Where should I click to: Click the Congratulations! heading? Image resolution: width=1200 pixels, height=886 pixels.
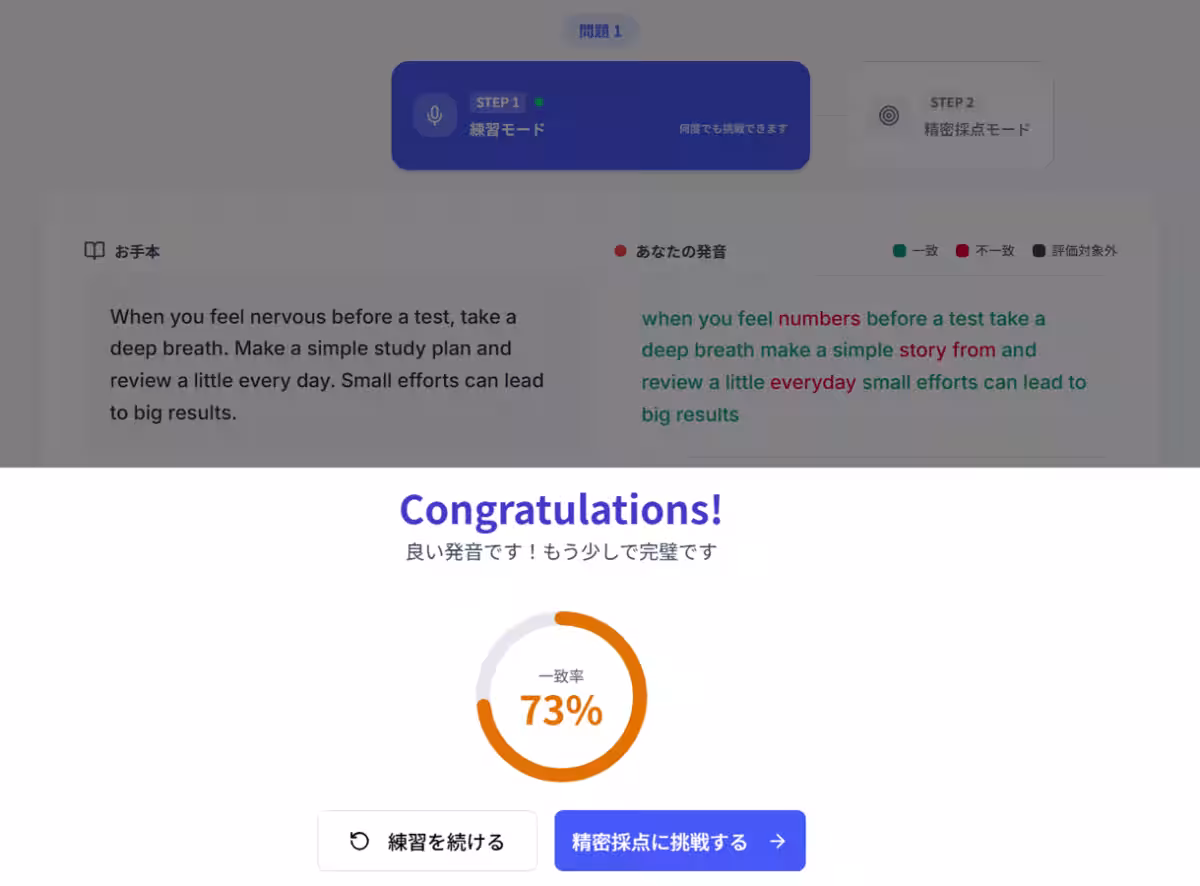point(561,509)
